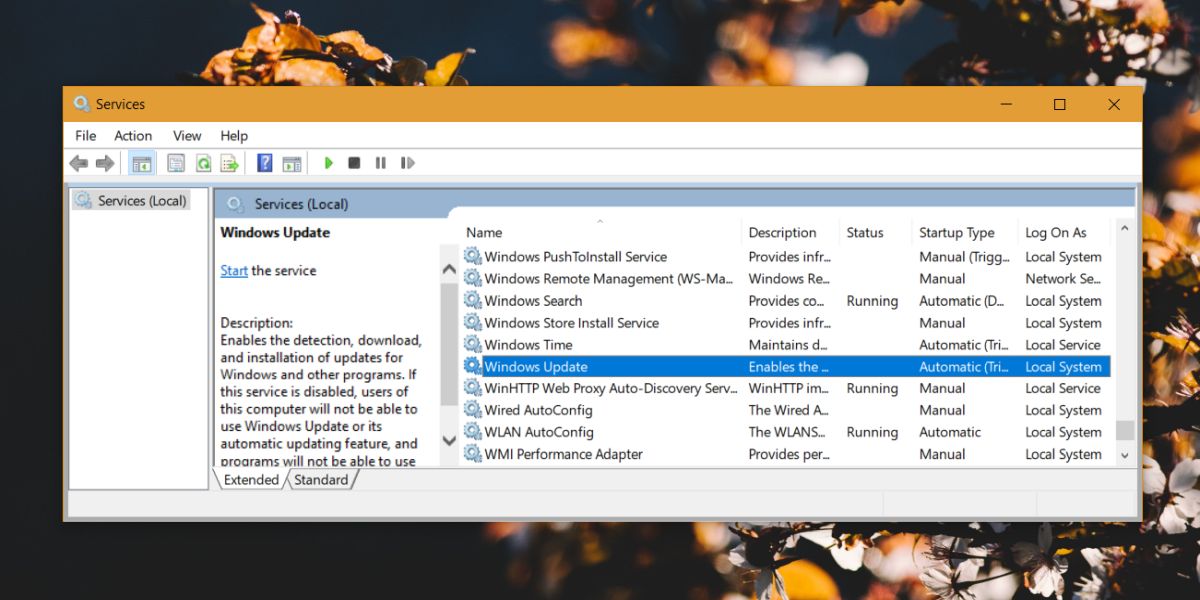
Task: Select Windows Remote Management (WS-Ma... service name
Action: pos(609,279)
